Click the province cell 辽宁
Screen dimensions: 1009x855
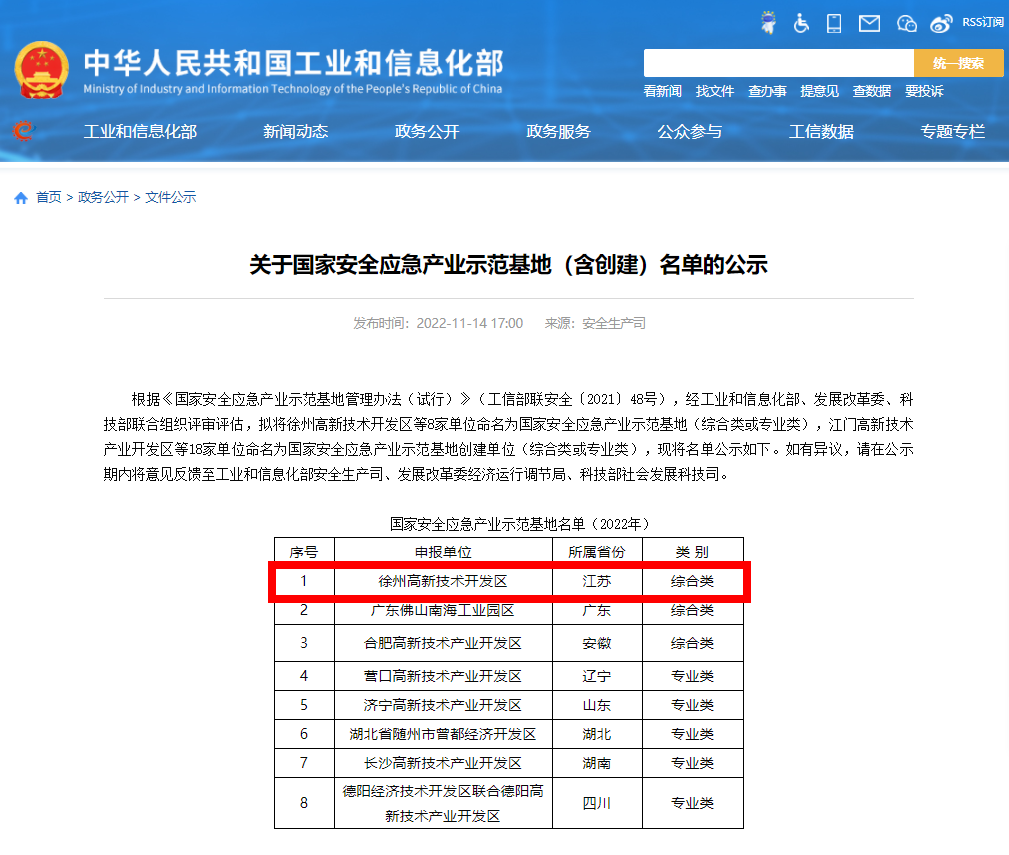597,676
